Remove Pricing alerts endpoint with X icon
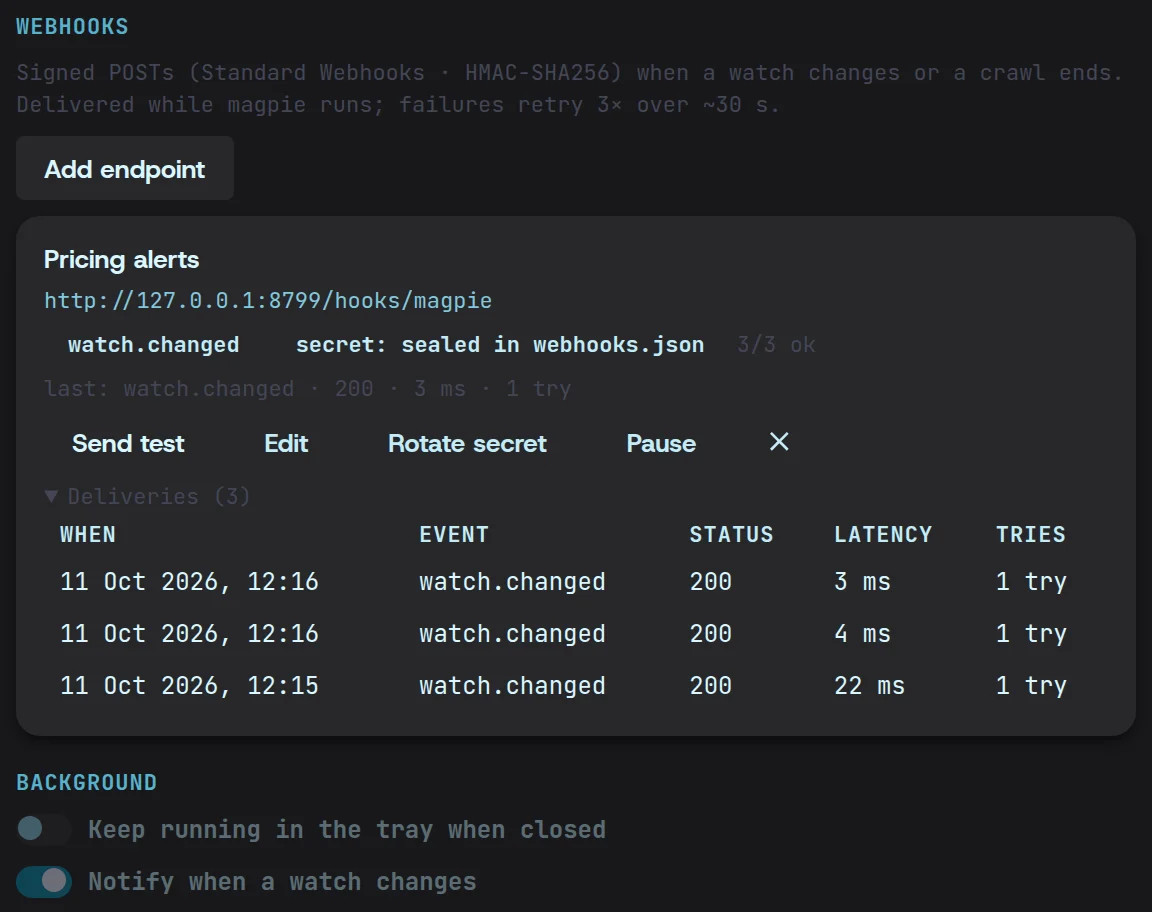 pyautogui.click(x=779, y=442)
